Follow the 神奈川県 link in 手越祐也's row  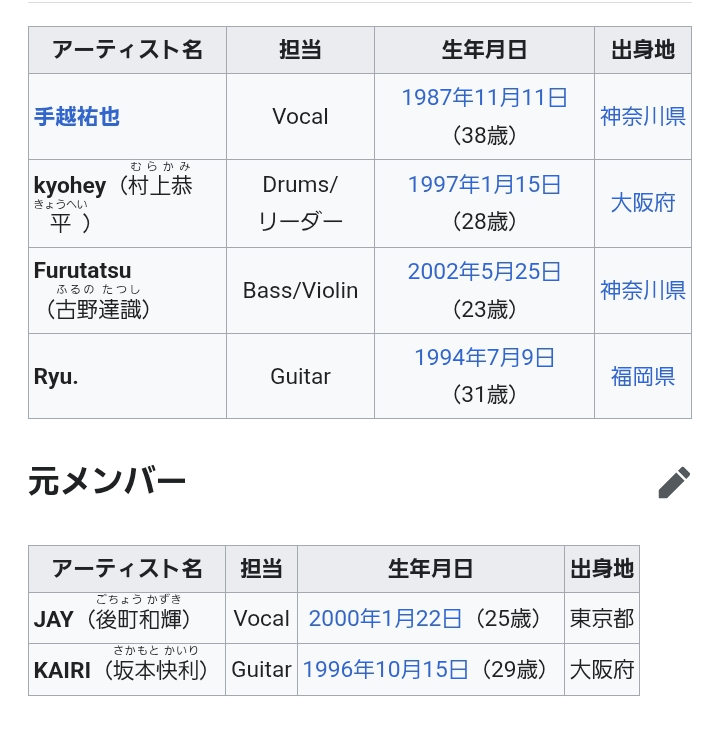643,116
